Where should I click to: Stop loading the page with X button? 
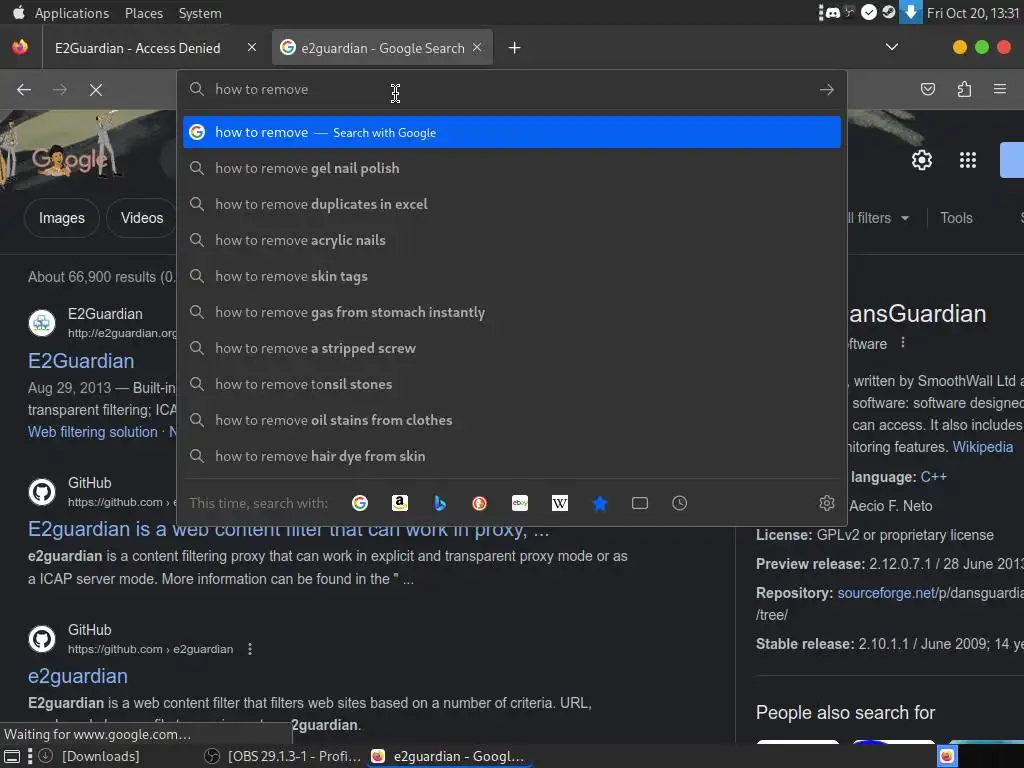tap(96, 89)
